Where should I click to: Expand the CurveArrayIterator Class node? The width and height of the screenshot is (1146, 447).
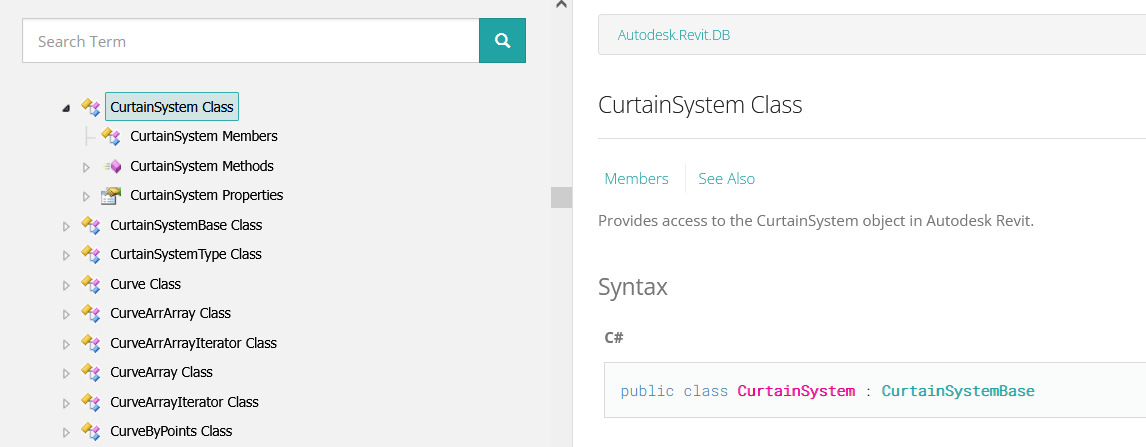(67, 403)
